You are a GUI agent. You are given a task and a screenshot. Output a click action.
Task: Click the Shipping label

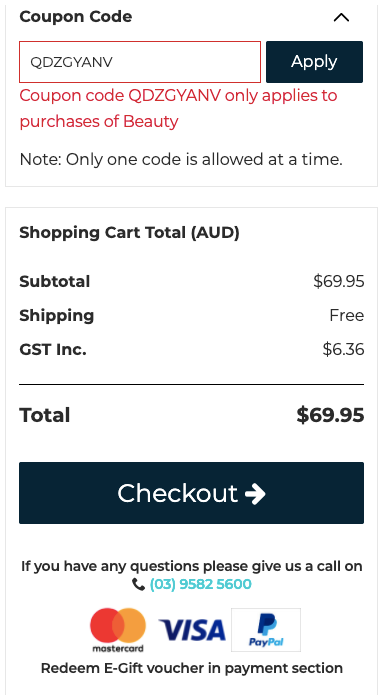tap(57, 316)
